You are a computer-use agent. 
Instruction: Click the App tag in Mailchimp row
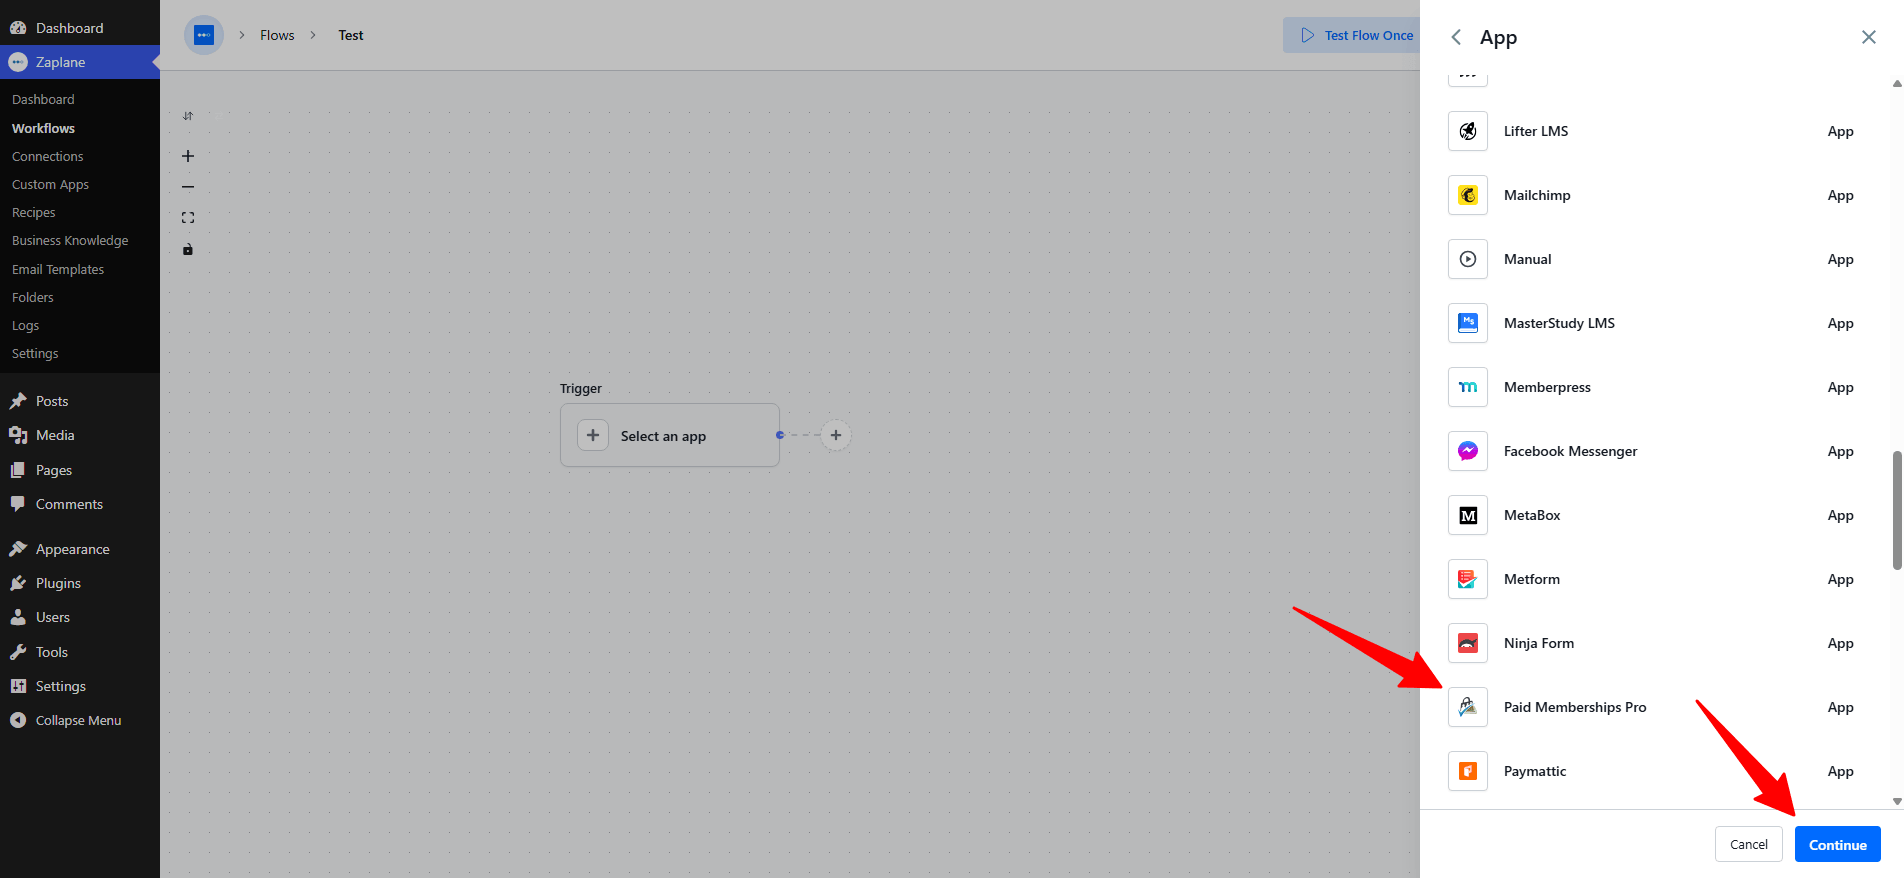[x=1841, y=195]
